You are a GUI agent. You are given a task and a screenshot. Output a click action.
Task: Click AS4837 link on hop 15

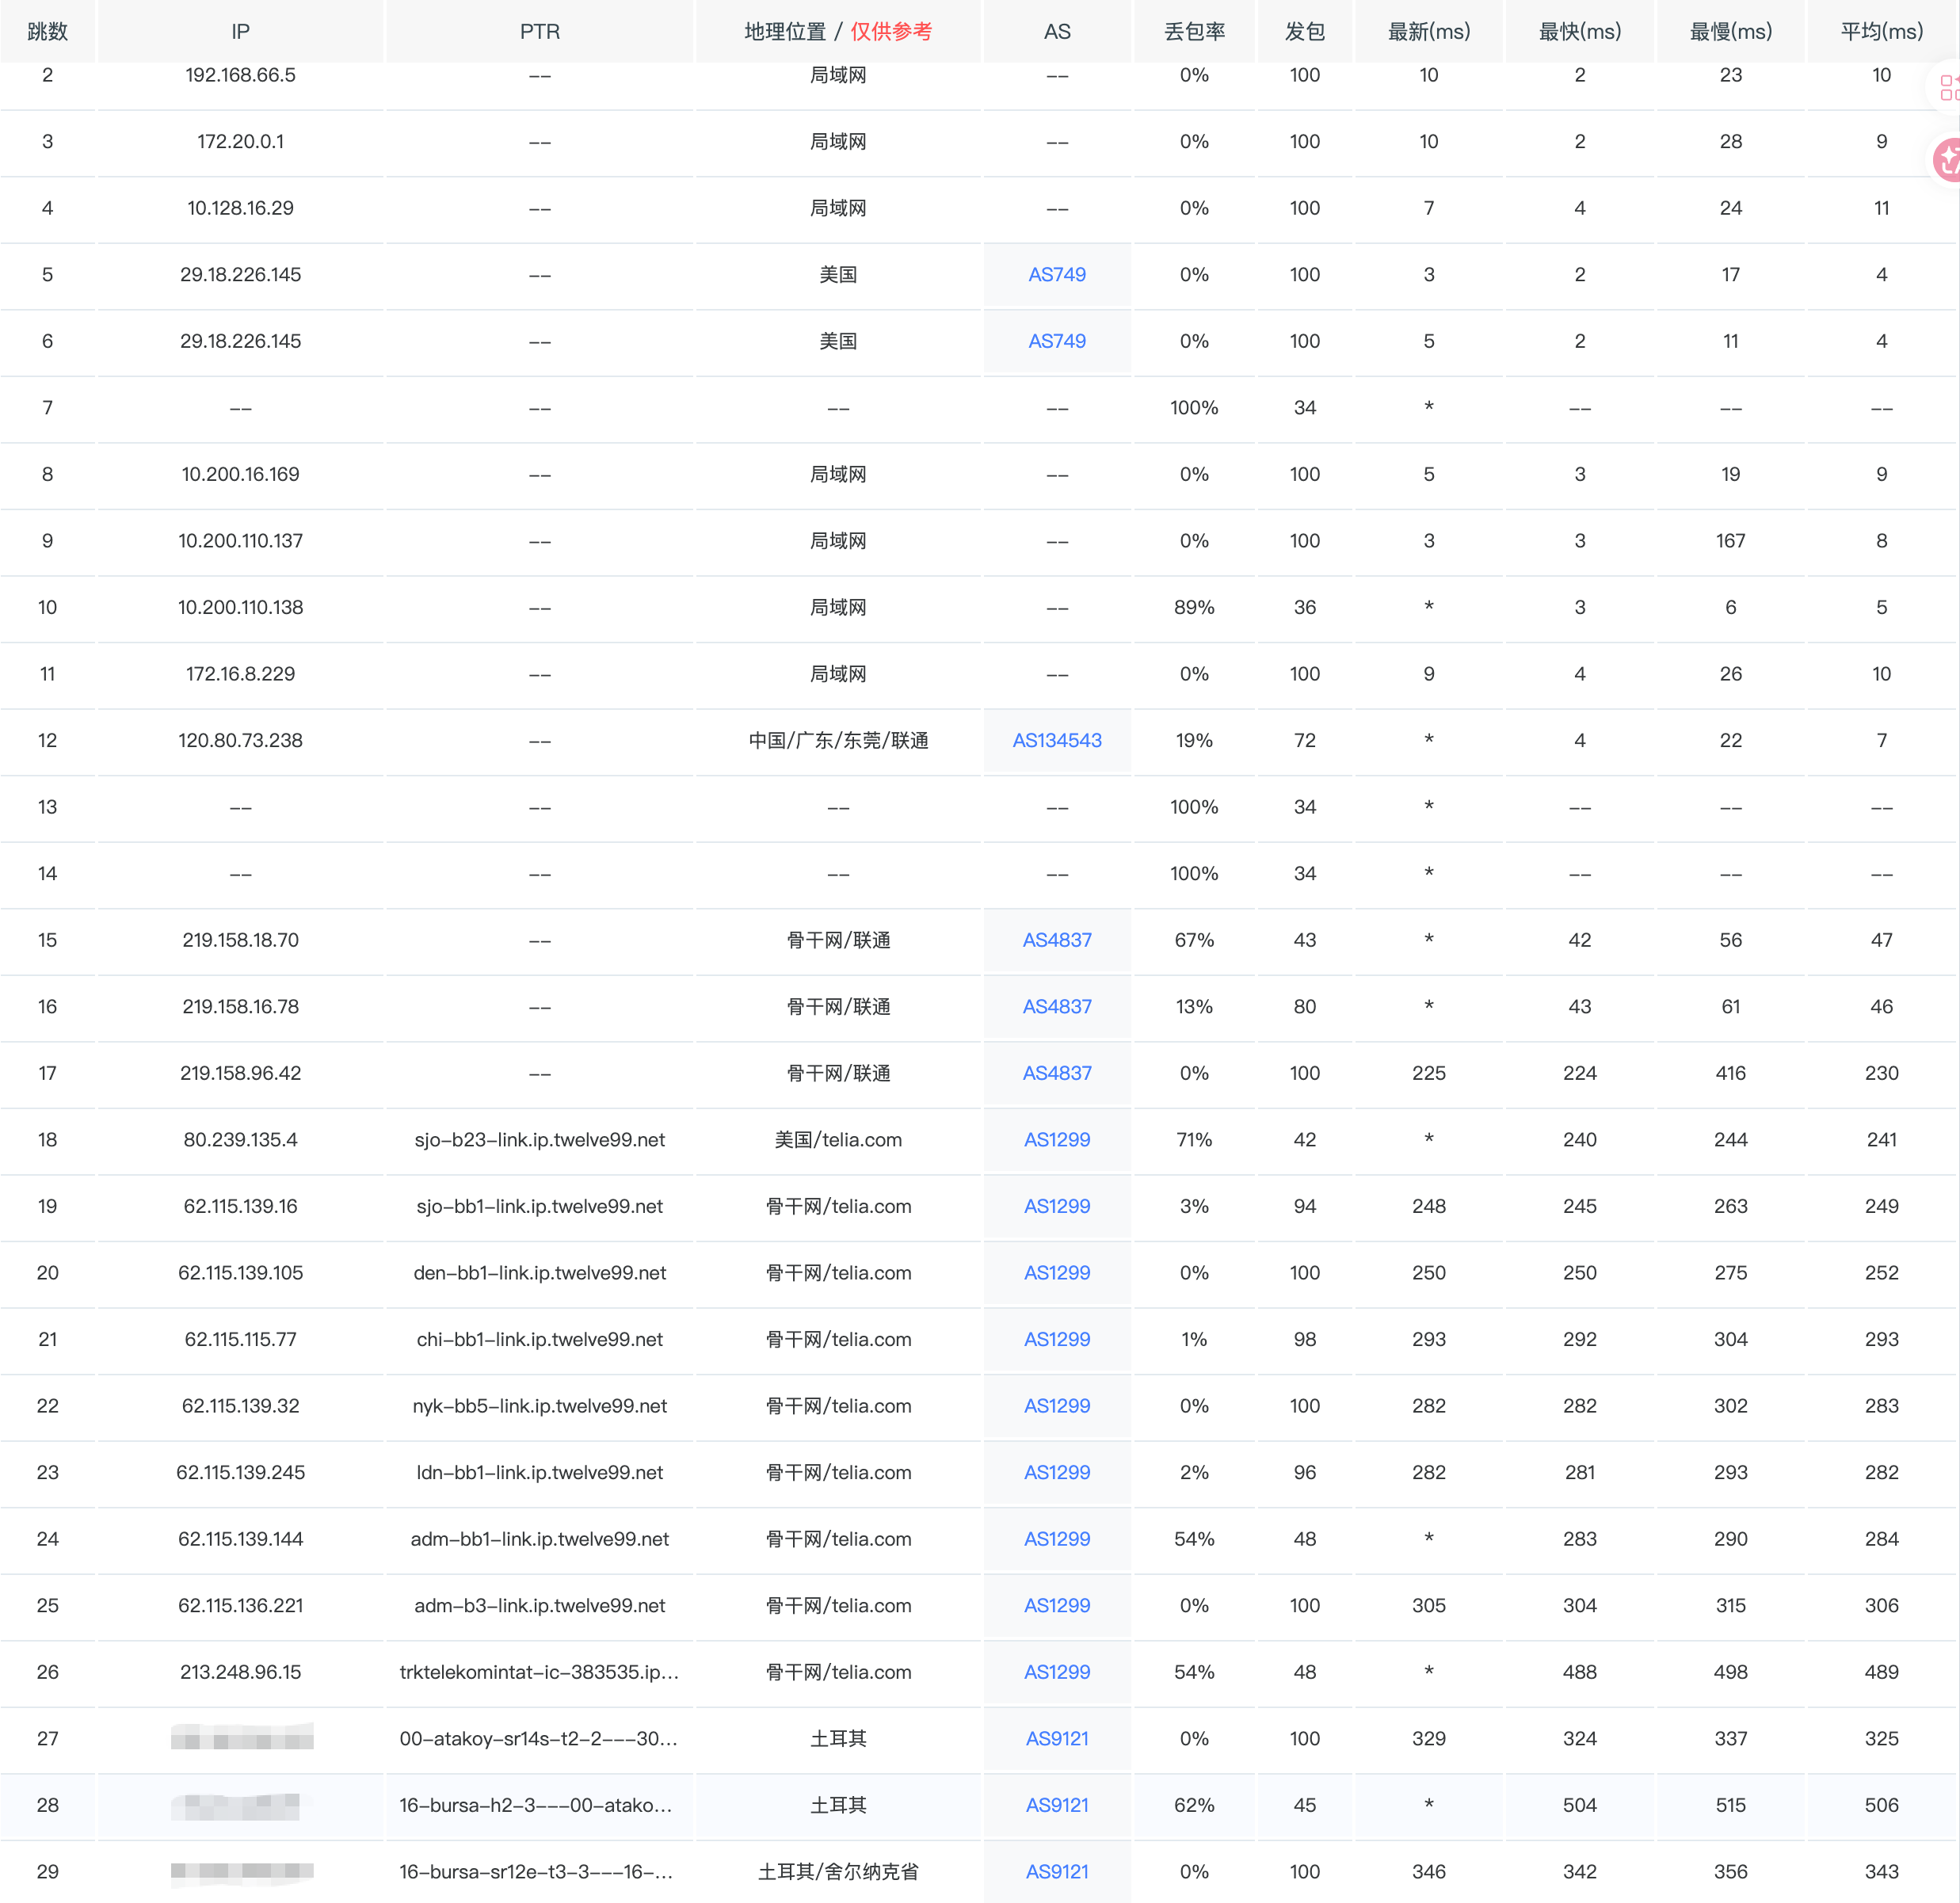coord(1056,940)
